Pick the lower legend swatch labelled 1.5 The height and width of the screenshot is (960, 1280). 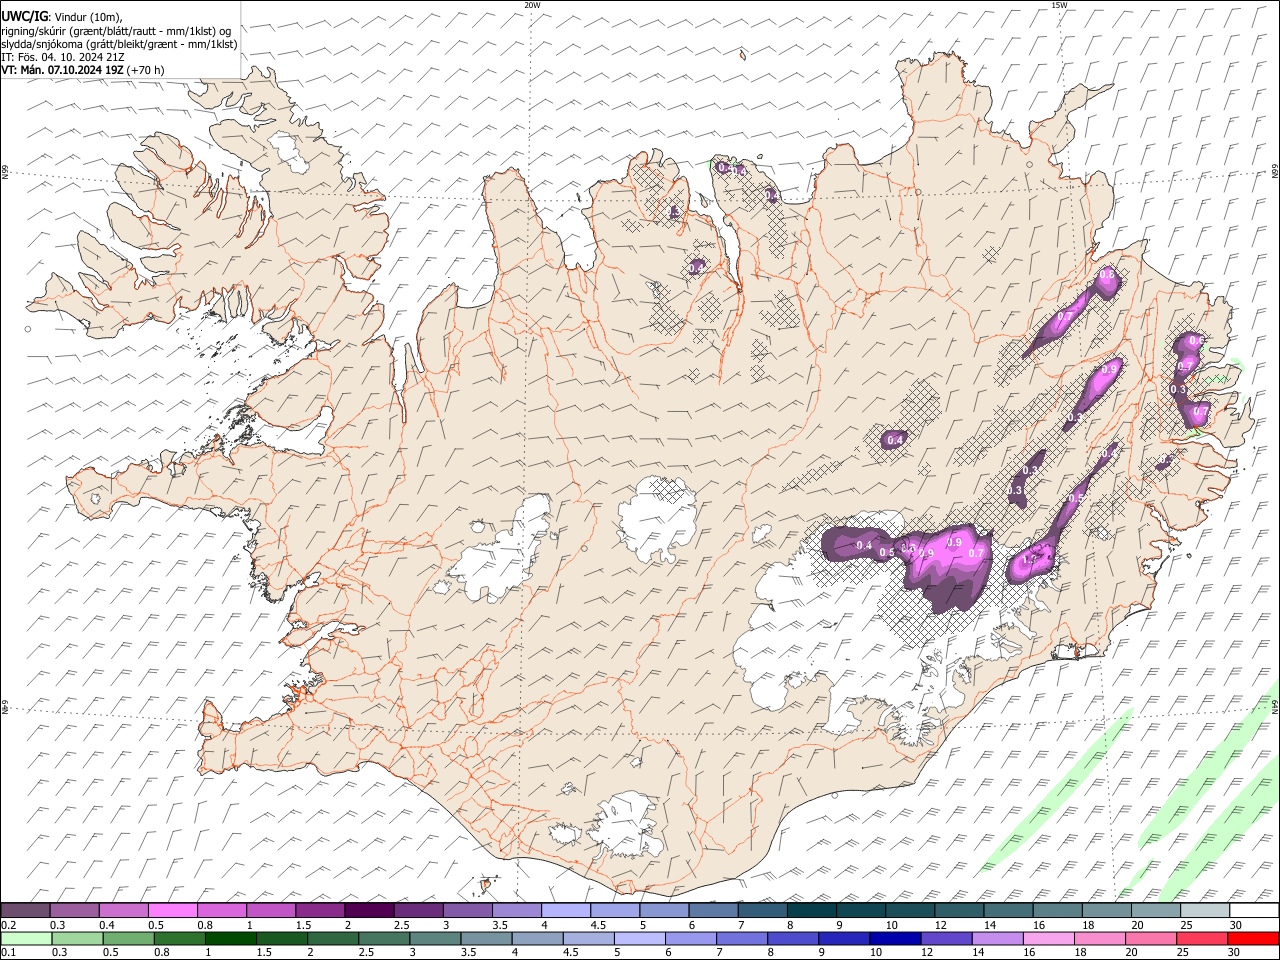click(x=281, y=938)
